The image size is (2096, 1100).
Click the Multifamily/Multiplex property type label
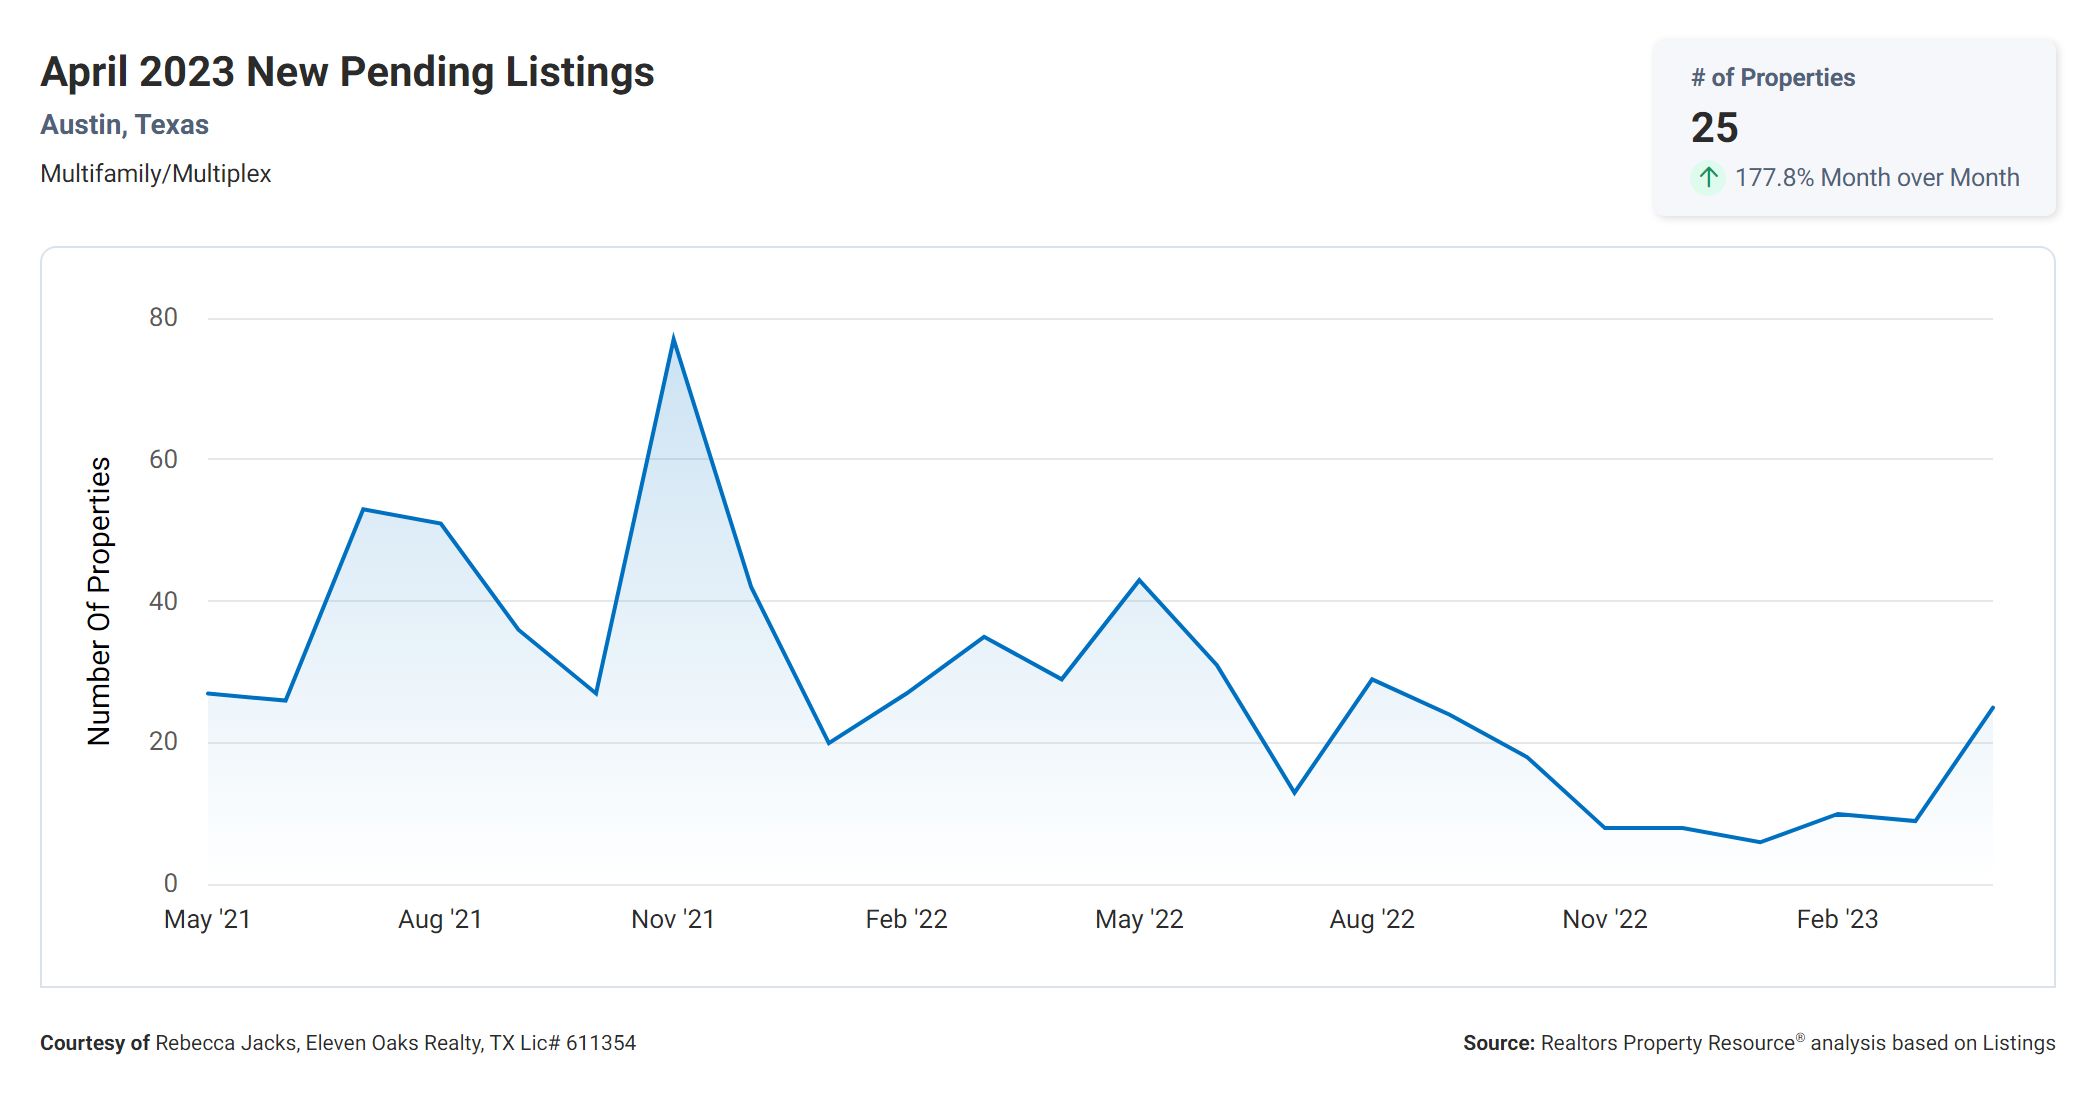click(156, 174)
